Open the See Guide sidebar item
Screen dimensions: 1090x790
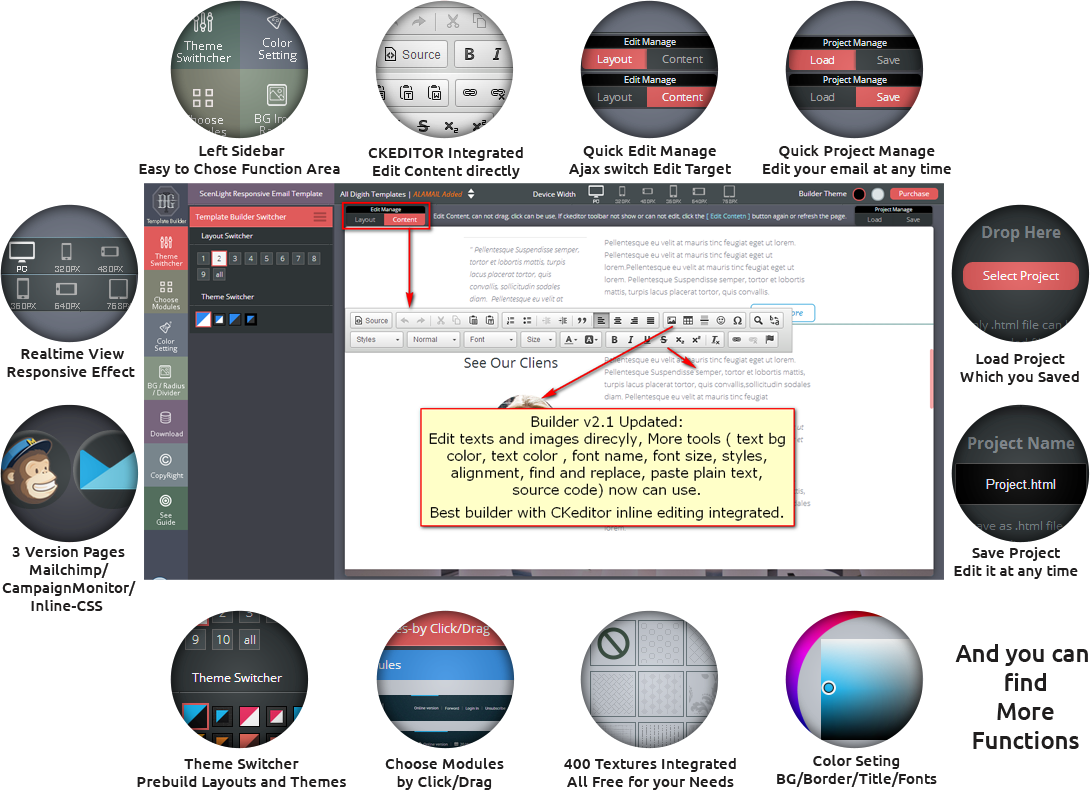pos(166,506)
